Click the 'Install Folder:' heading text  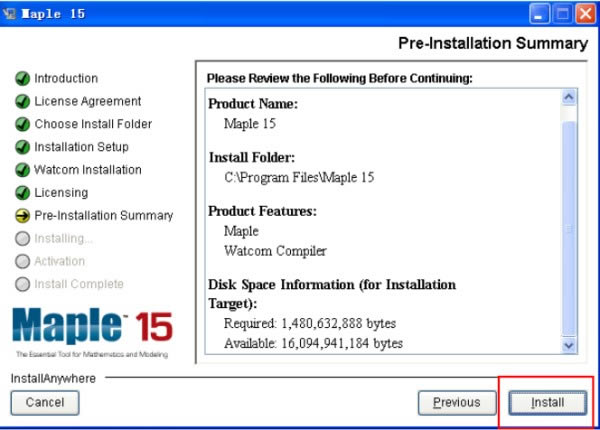tap(252, 157)
